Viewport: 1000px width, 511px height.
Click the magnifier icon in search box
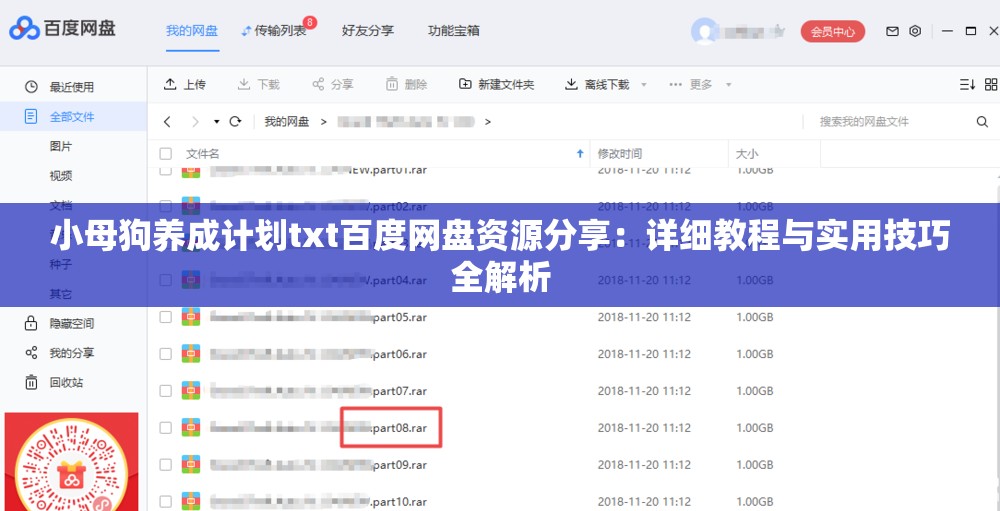click(x=981, y=122)
